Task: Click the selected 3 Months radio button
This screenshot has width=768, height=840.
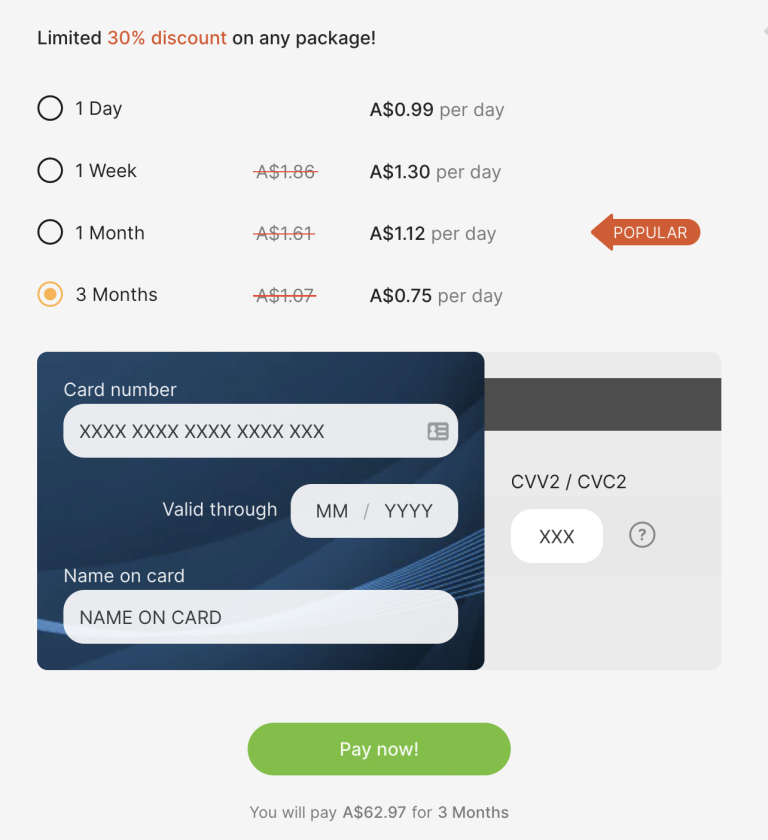Action: pyautogui.click(x=50, y=294)
